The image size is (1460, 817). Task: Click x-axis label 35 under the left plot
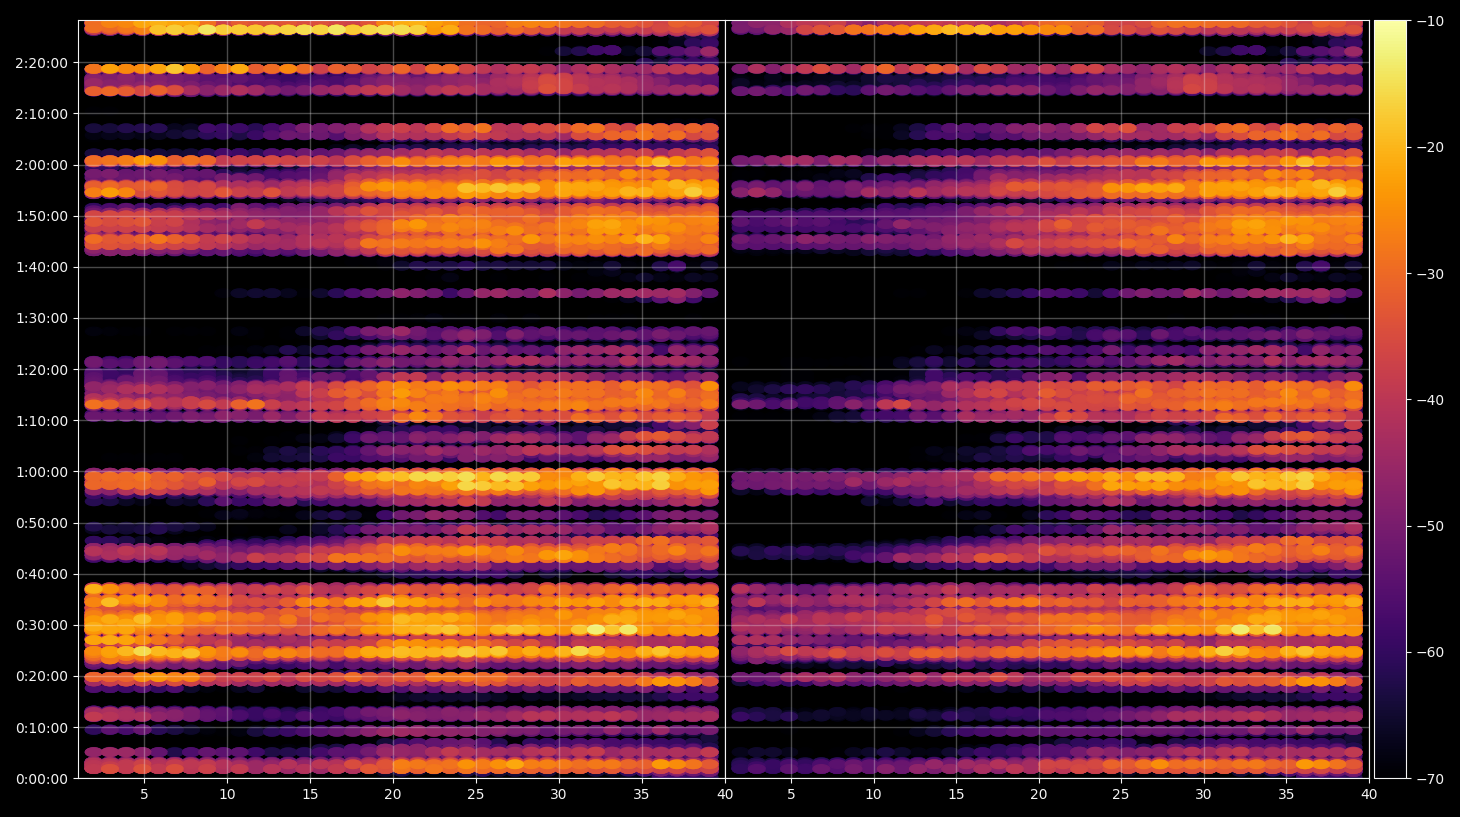641,795
